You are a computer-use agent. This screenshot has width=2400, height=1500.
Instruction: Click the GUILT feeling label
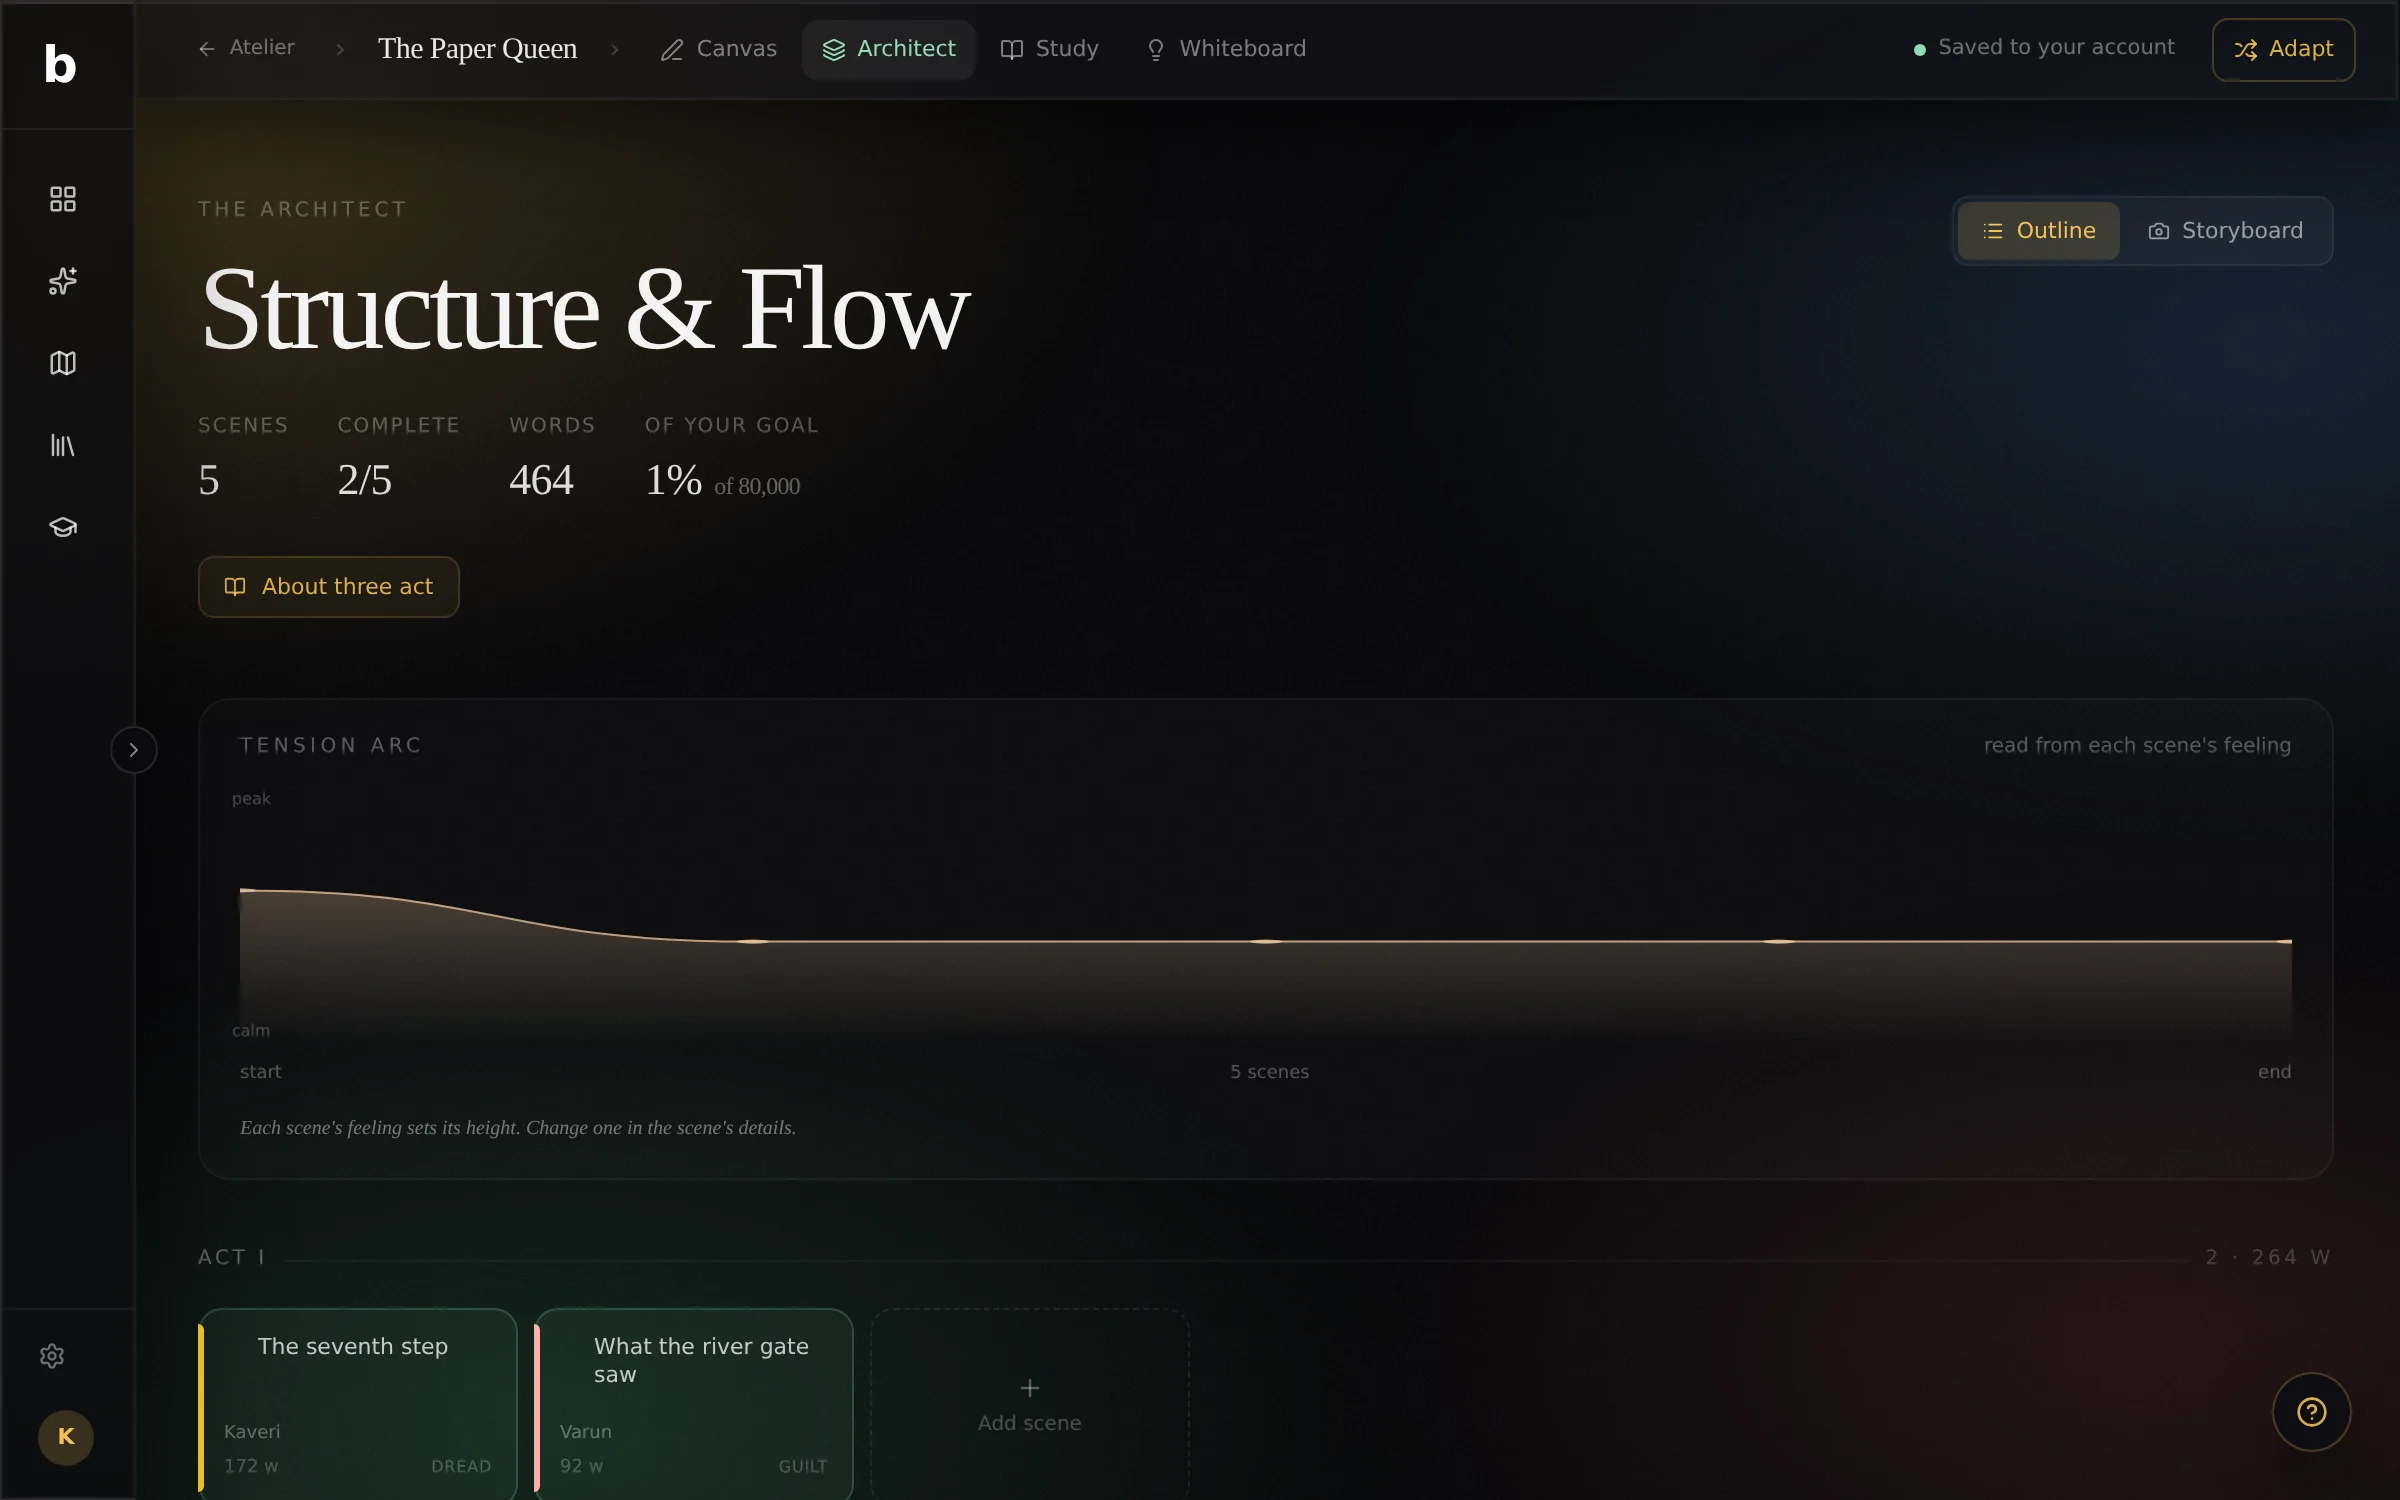click(803, 1466)
